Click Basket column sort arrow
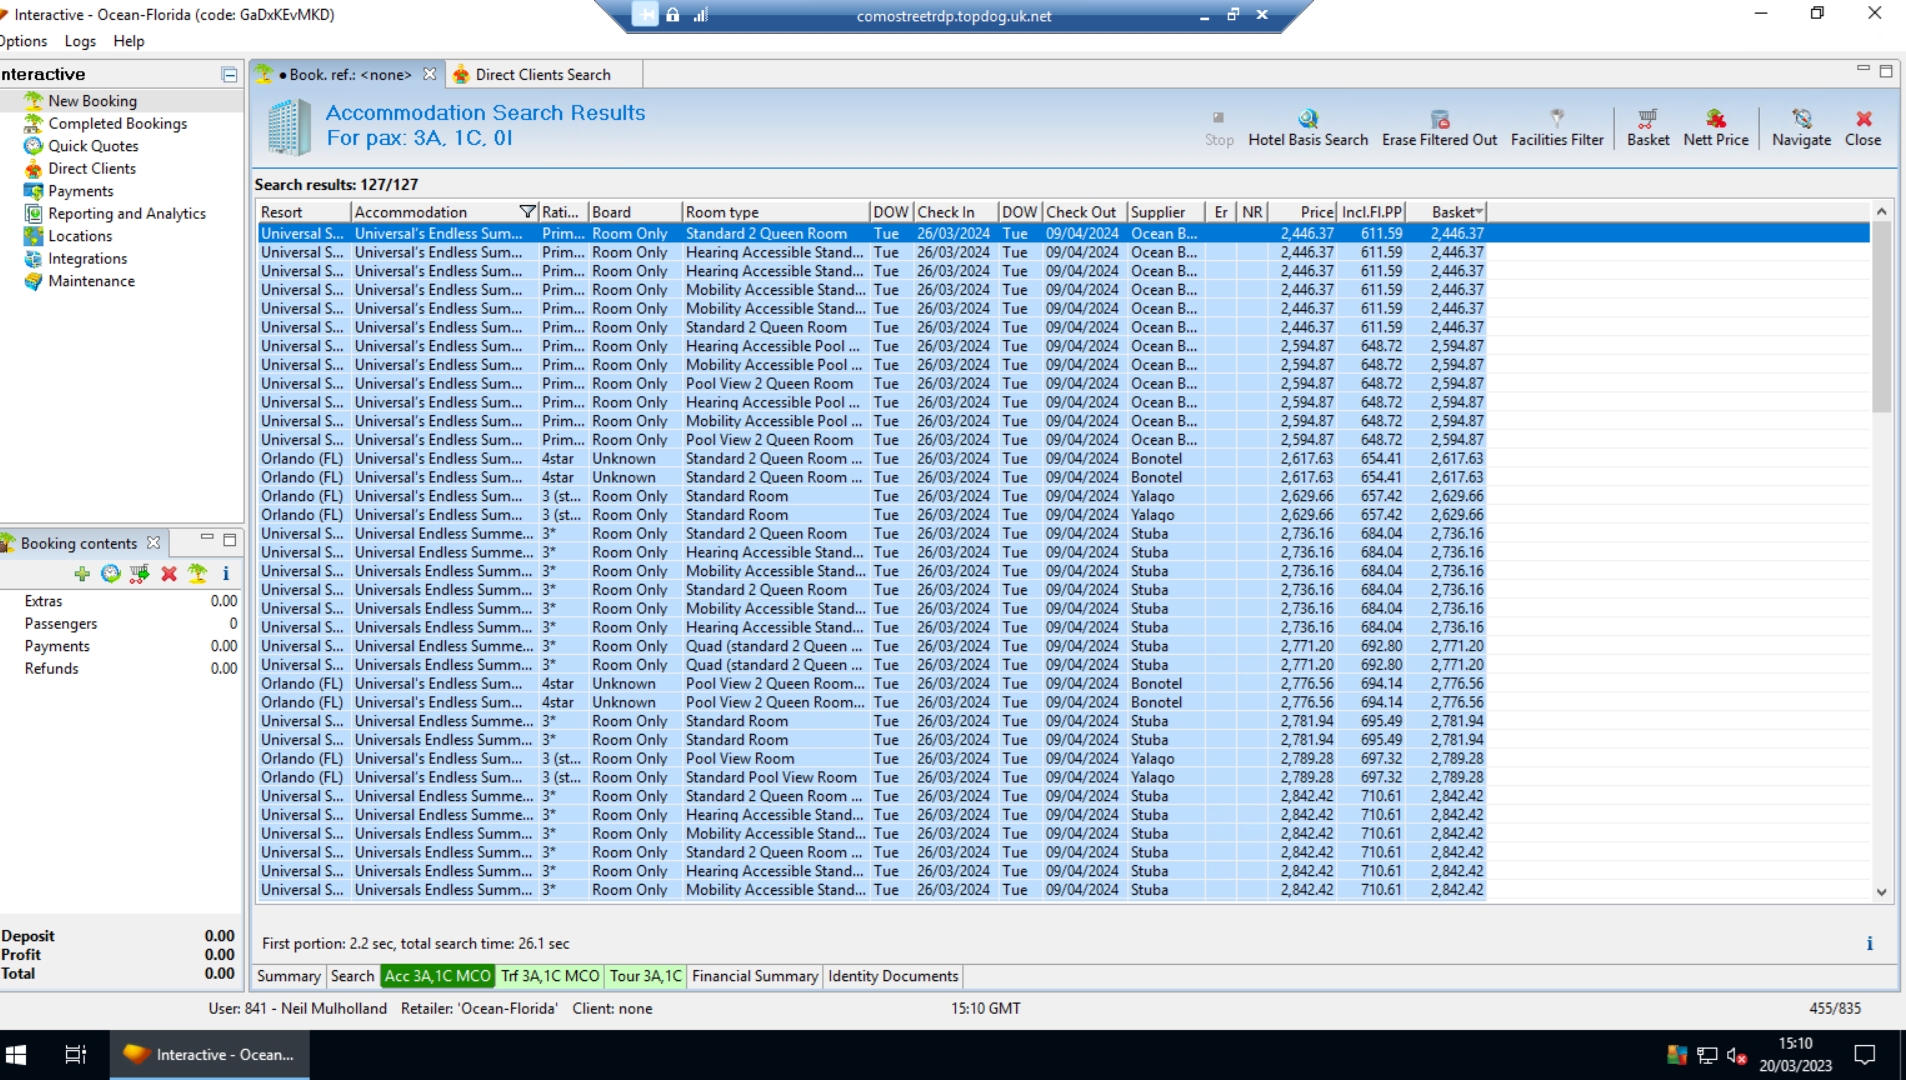 pyautogui.click(x=1478, y=212)
